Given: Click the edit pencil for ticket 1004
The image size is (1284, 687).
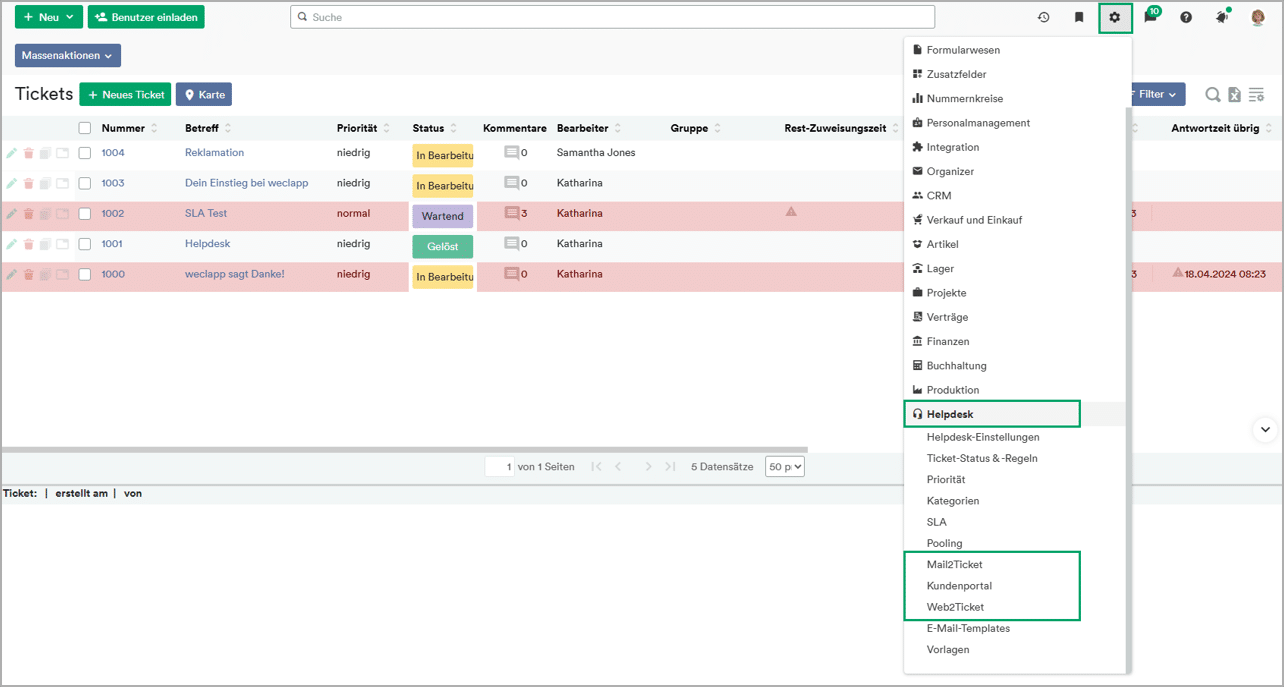Looking at the screenshot, I should pos(12,153).
